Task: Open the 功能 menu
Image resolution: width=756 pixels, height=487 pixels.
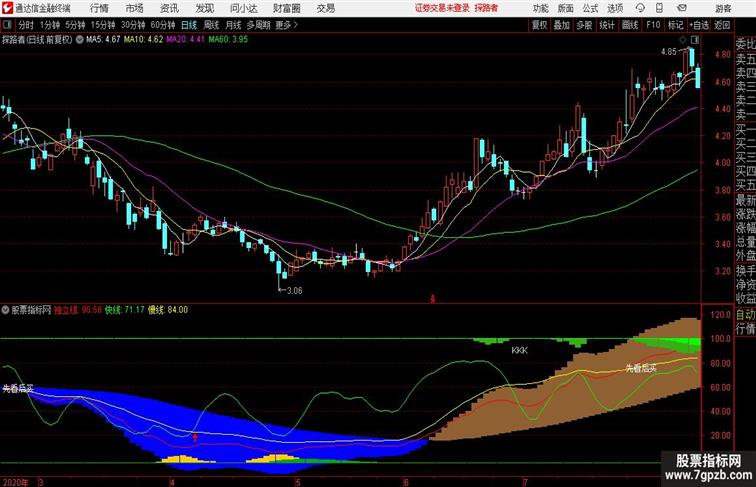Action: coord(541,8)
